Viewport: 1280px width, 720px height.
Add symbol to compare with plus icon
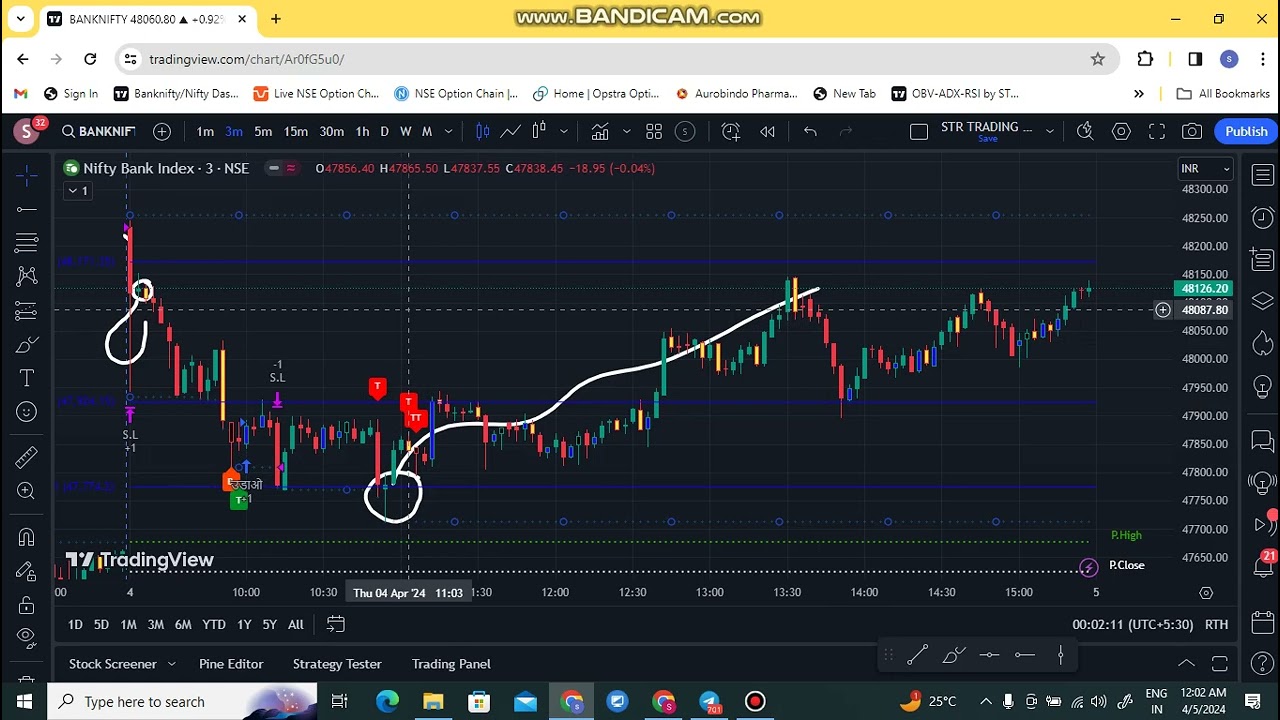pyautogui.click(x=162, y=131)
